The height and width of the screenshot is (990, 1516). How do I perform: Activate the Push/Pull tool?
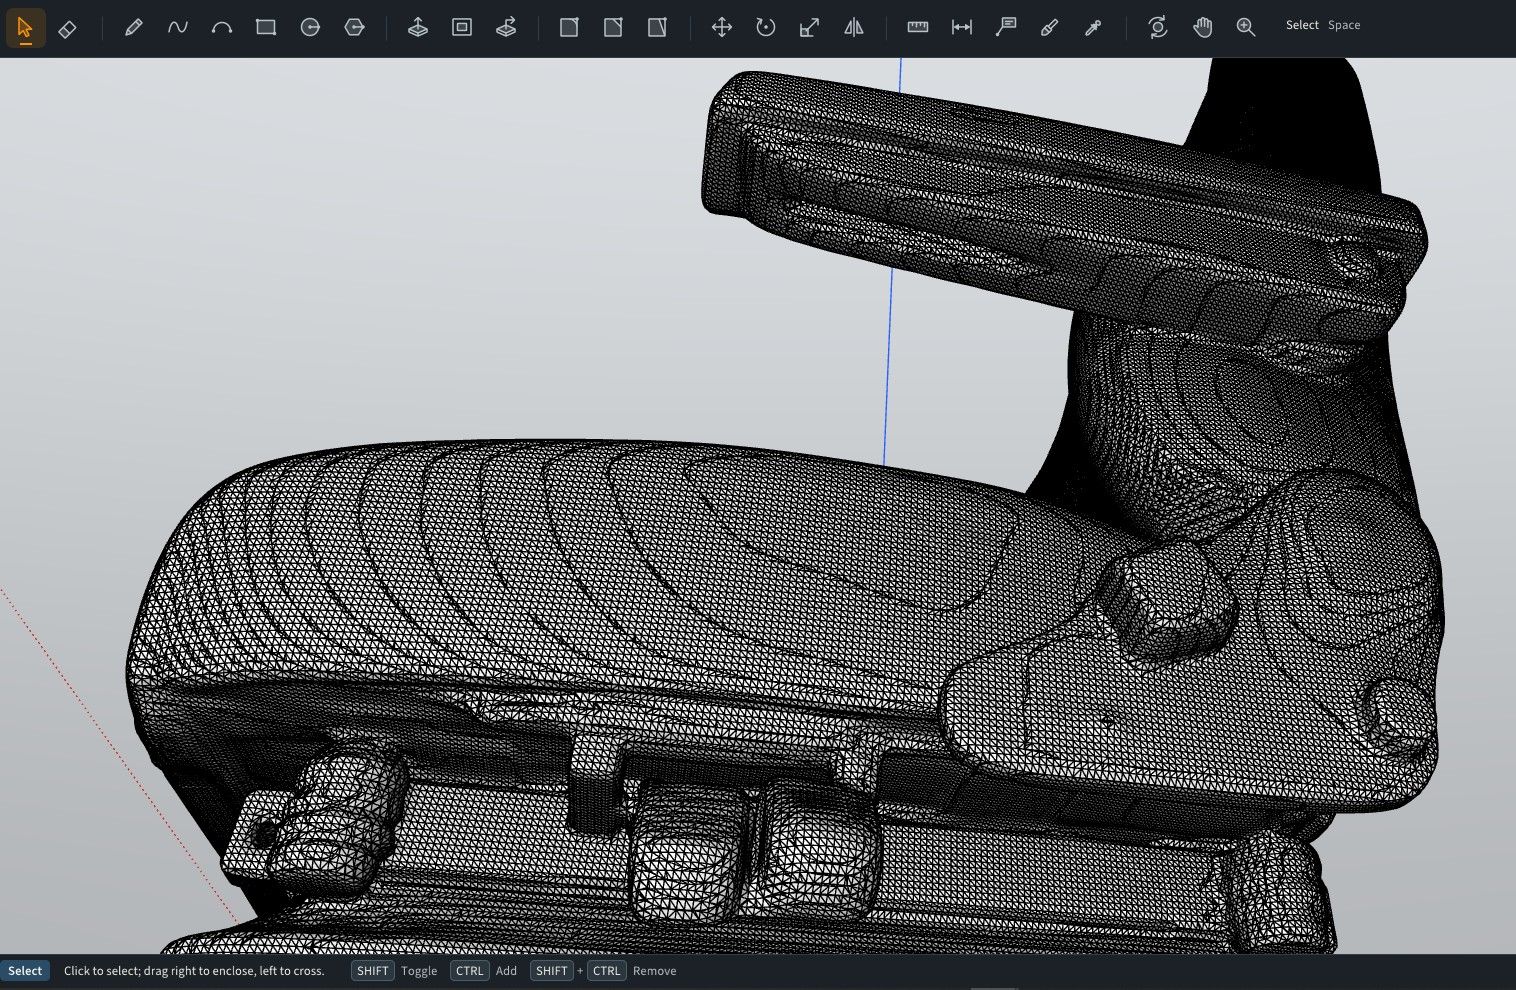(418, 28)
